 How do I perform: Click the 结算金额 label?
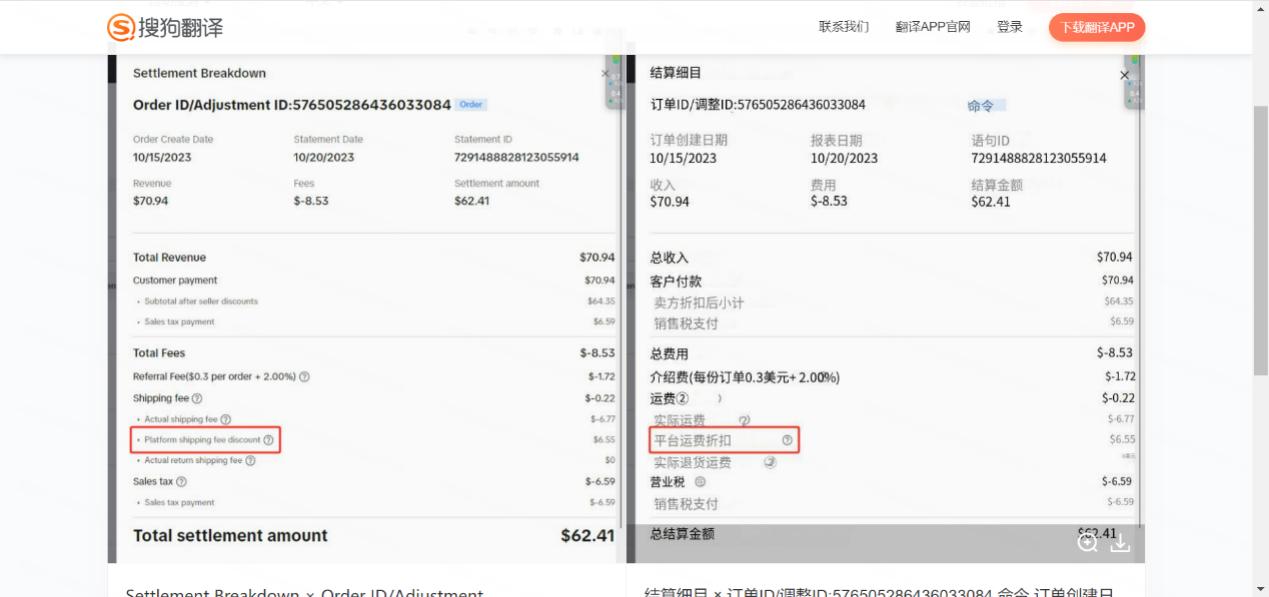pyautogui.click(x=997, y=185)
